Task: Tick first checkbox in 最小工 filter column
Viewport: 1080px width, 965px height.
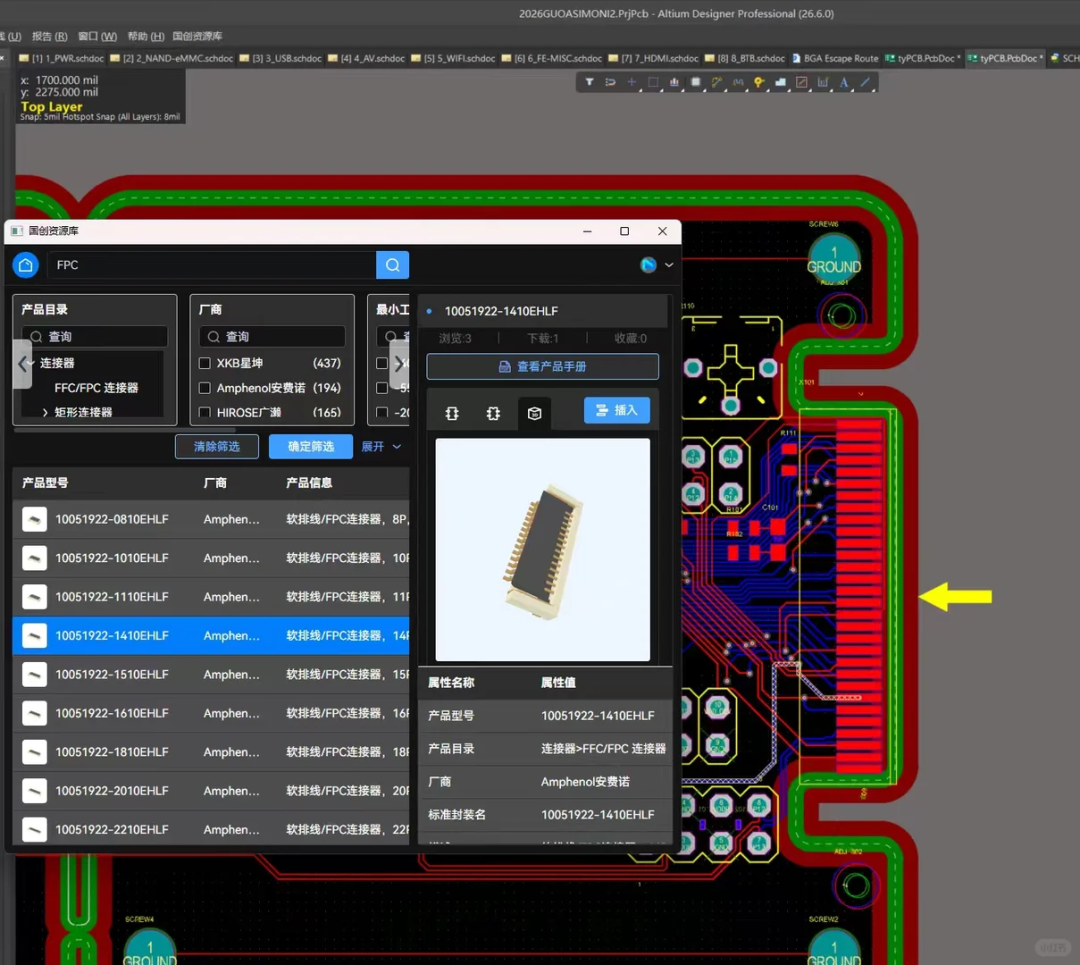Action: (x=382, y=363)
